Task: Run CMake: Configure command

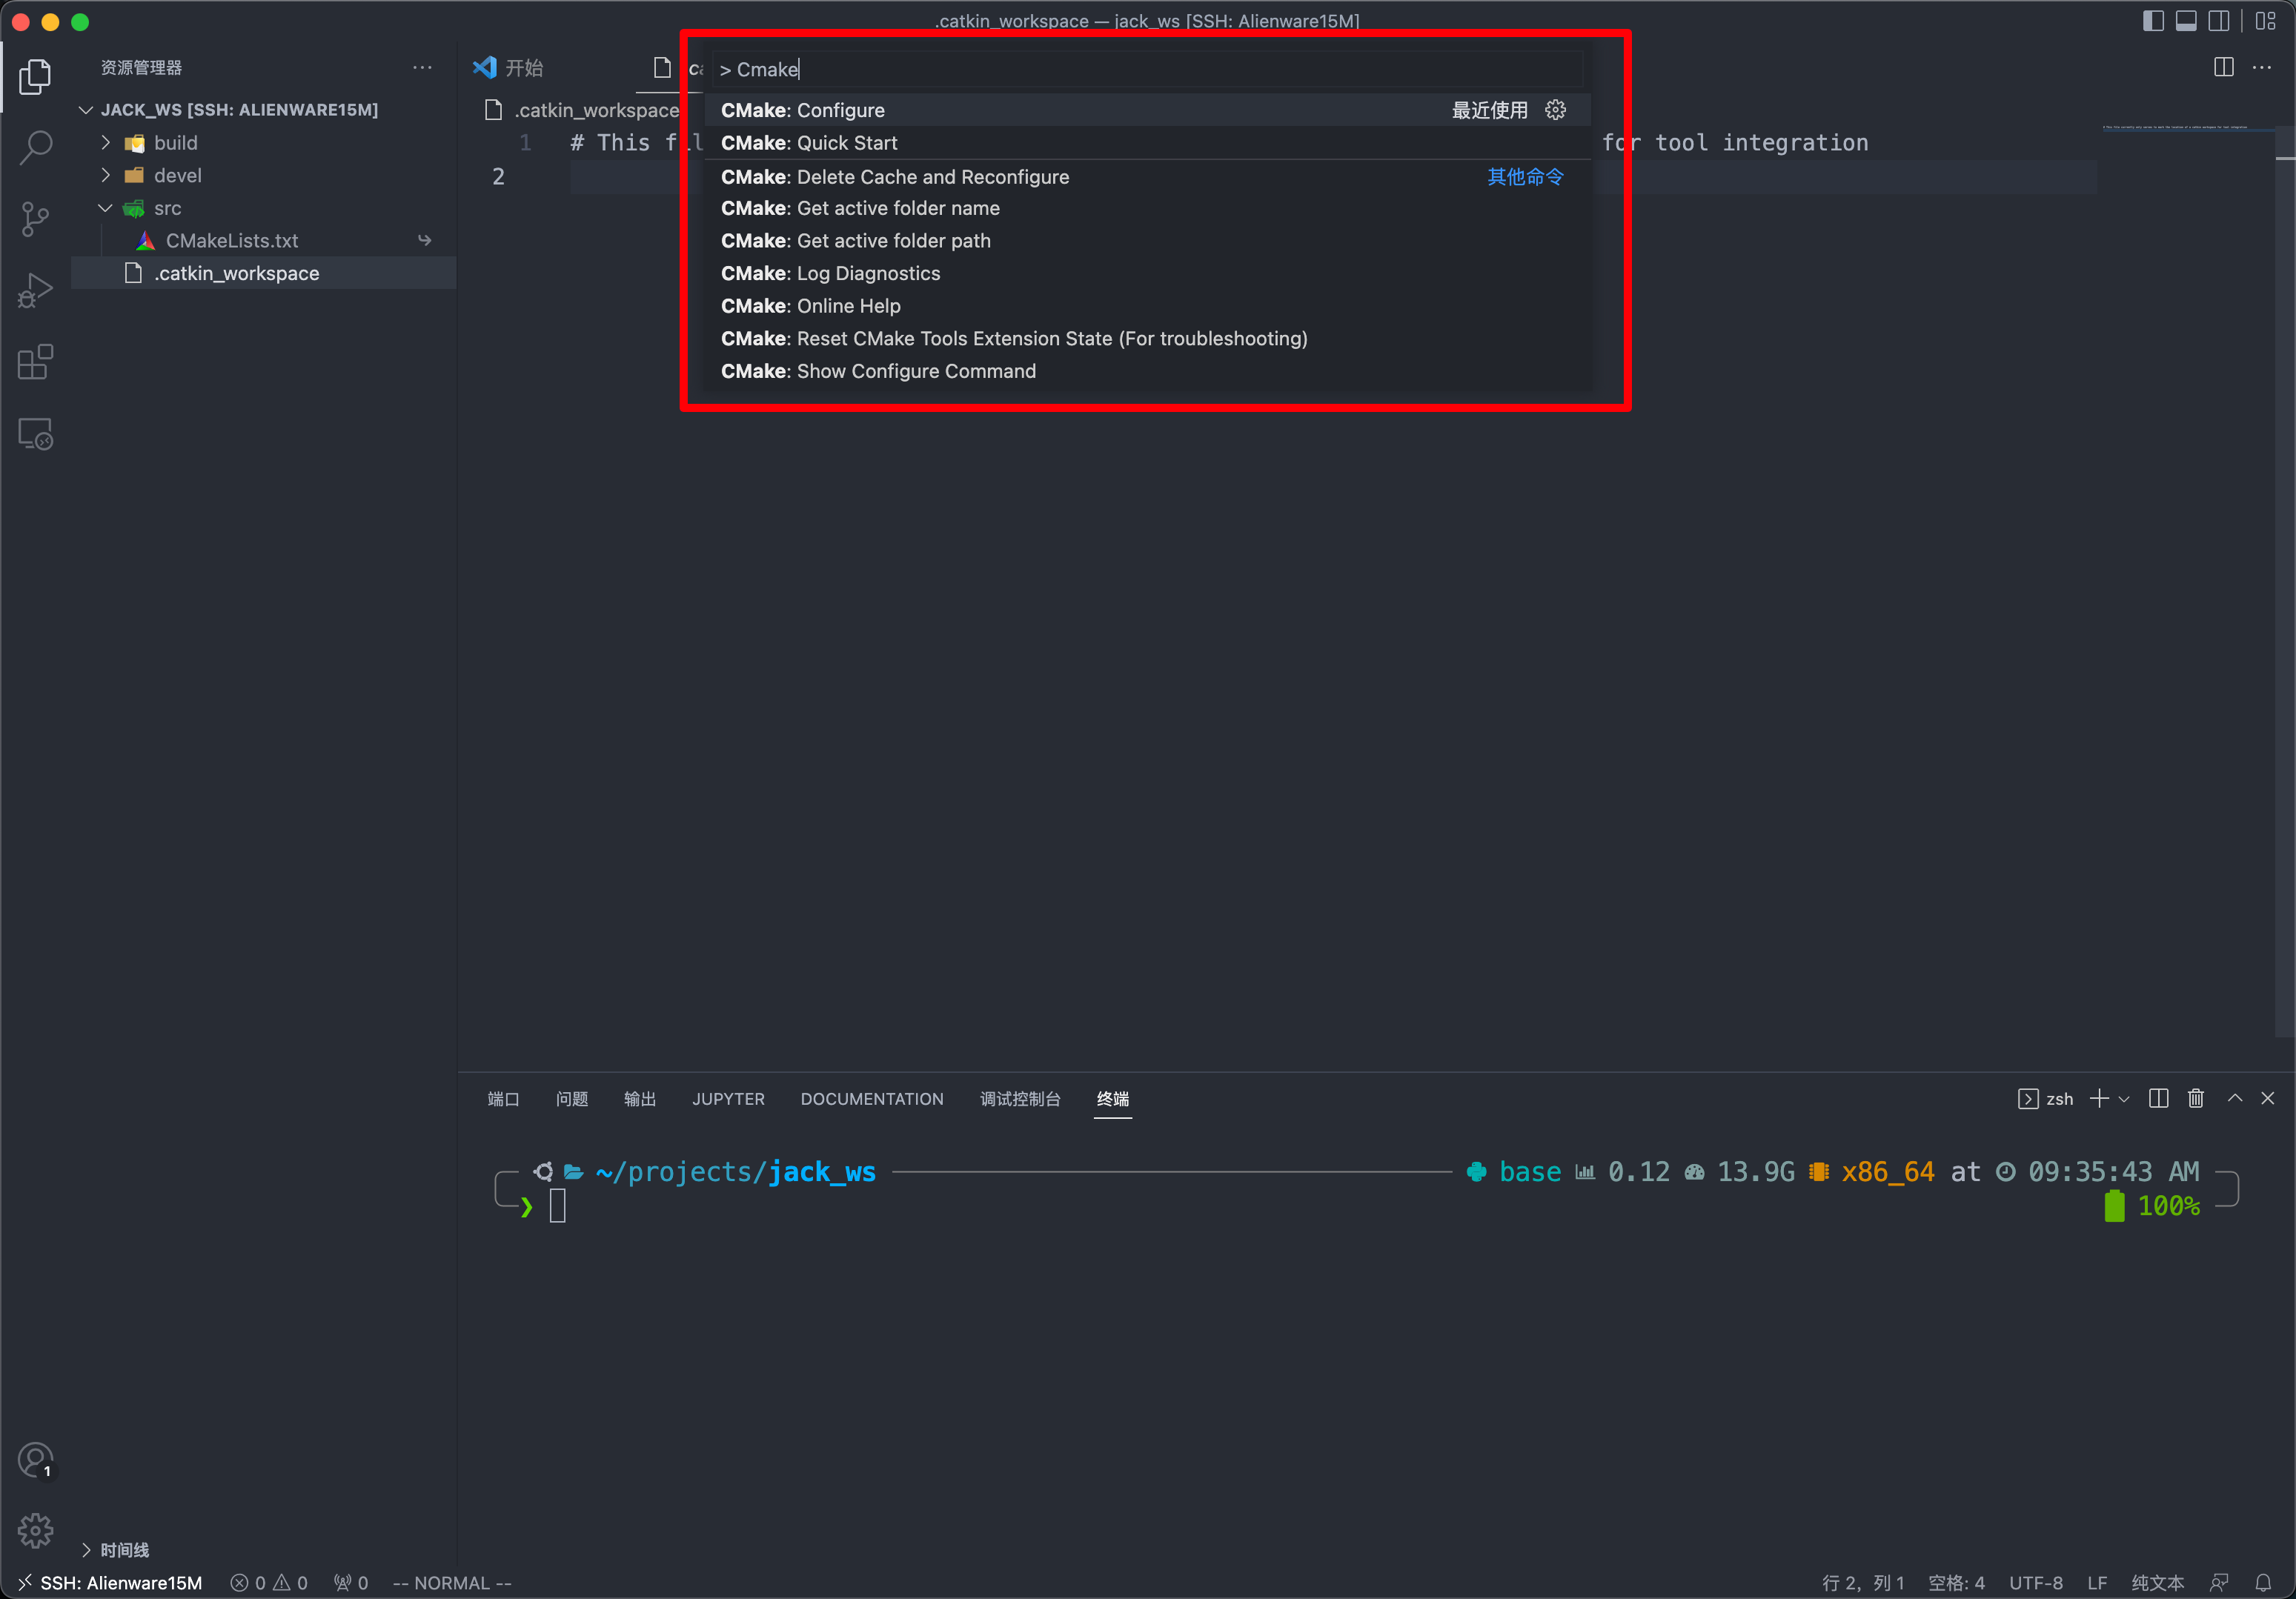Action: [x=1147, y=110]
